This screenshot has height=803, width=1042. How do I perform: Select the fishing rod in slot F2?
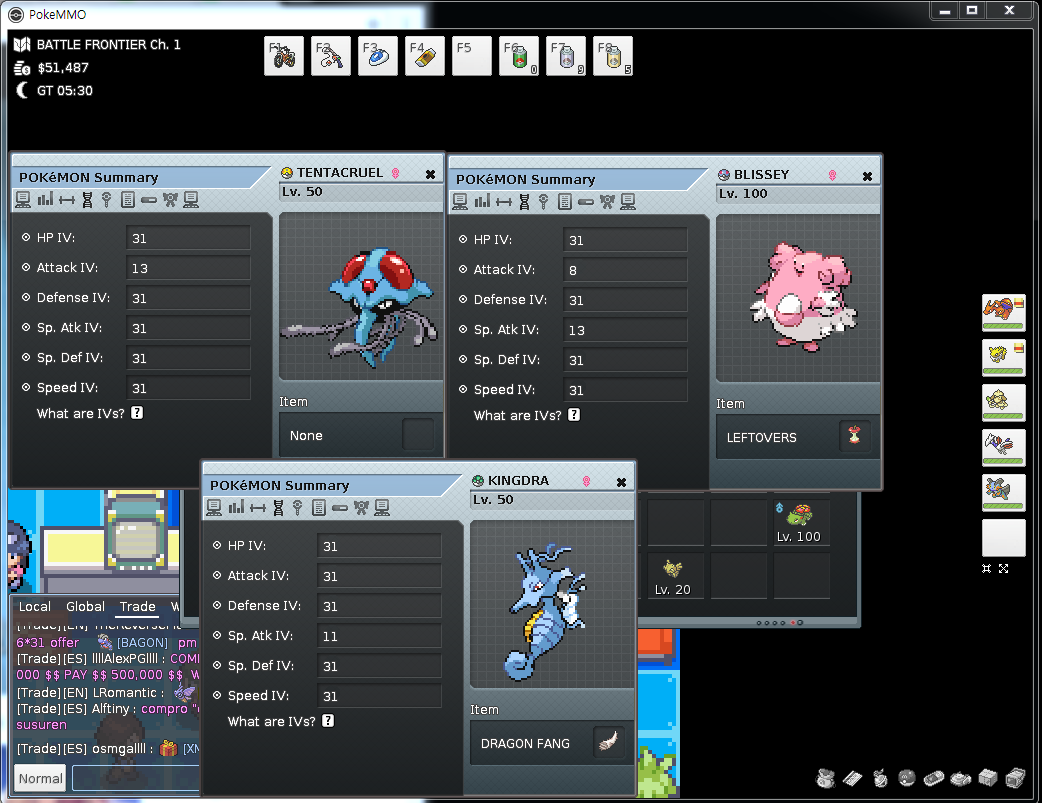pos(331,56)
